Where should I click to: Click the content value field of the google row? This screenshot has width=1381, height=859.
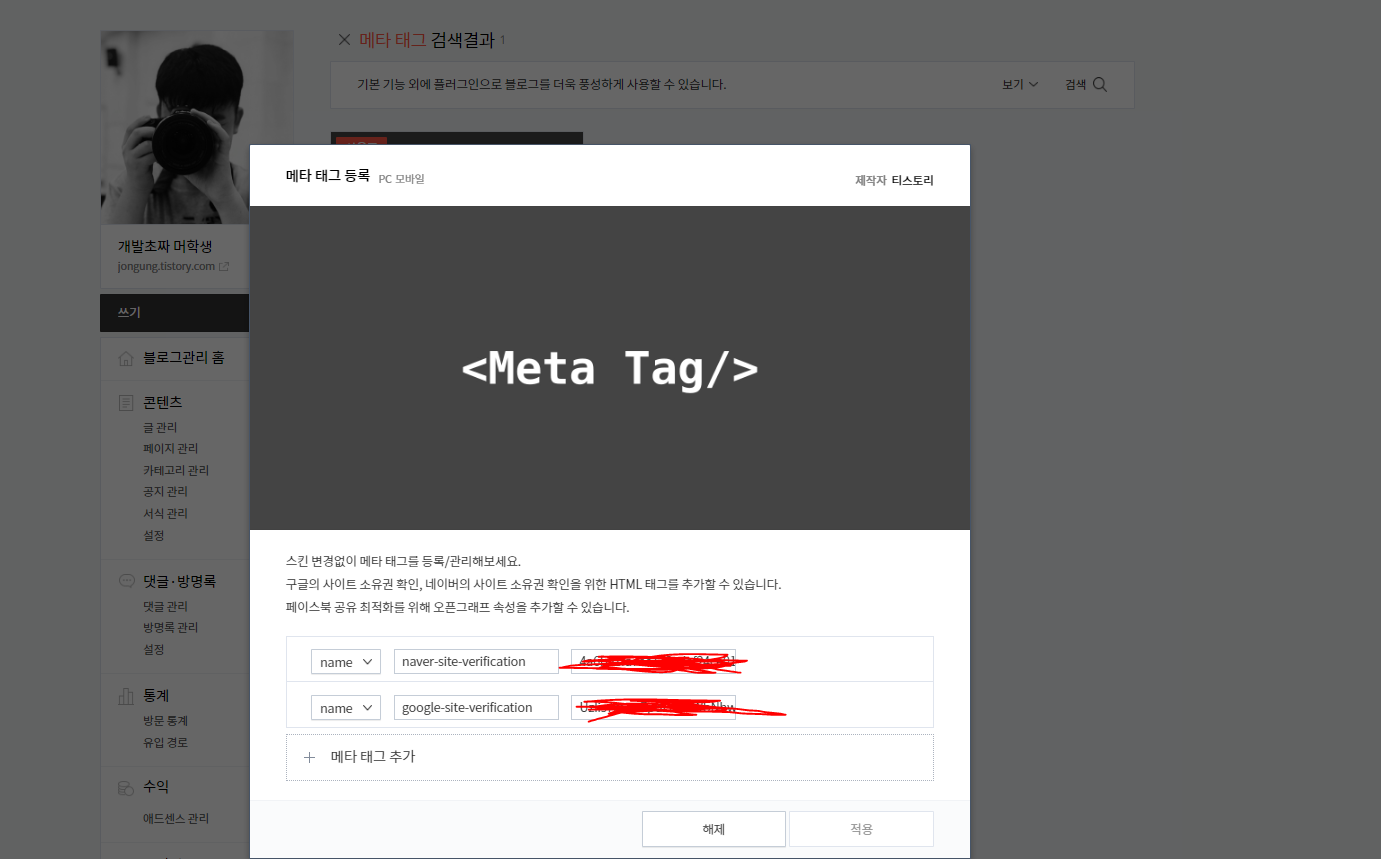click(x=653, y=708)
